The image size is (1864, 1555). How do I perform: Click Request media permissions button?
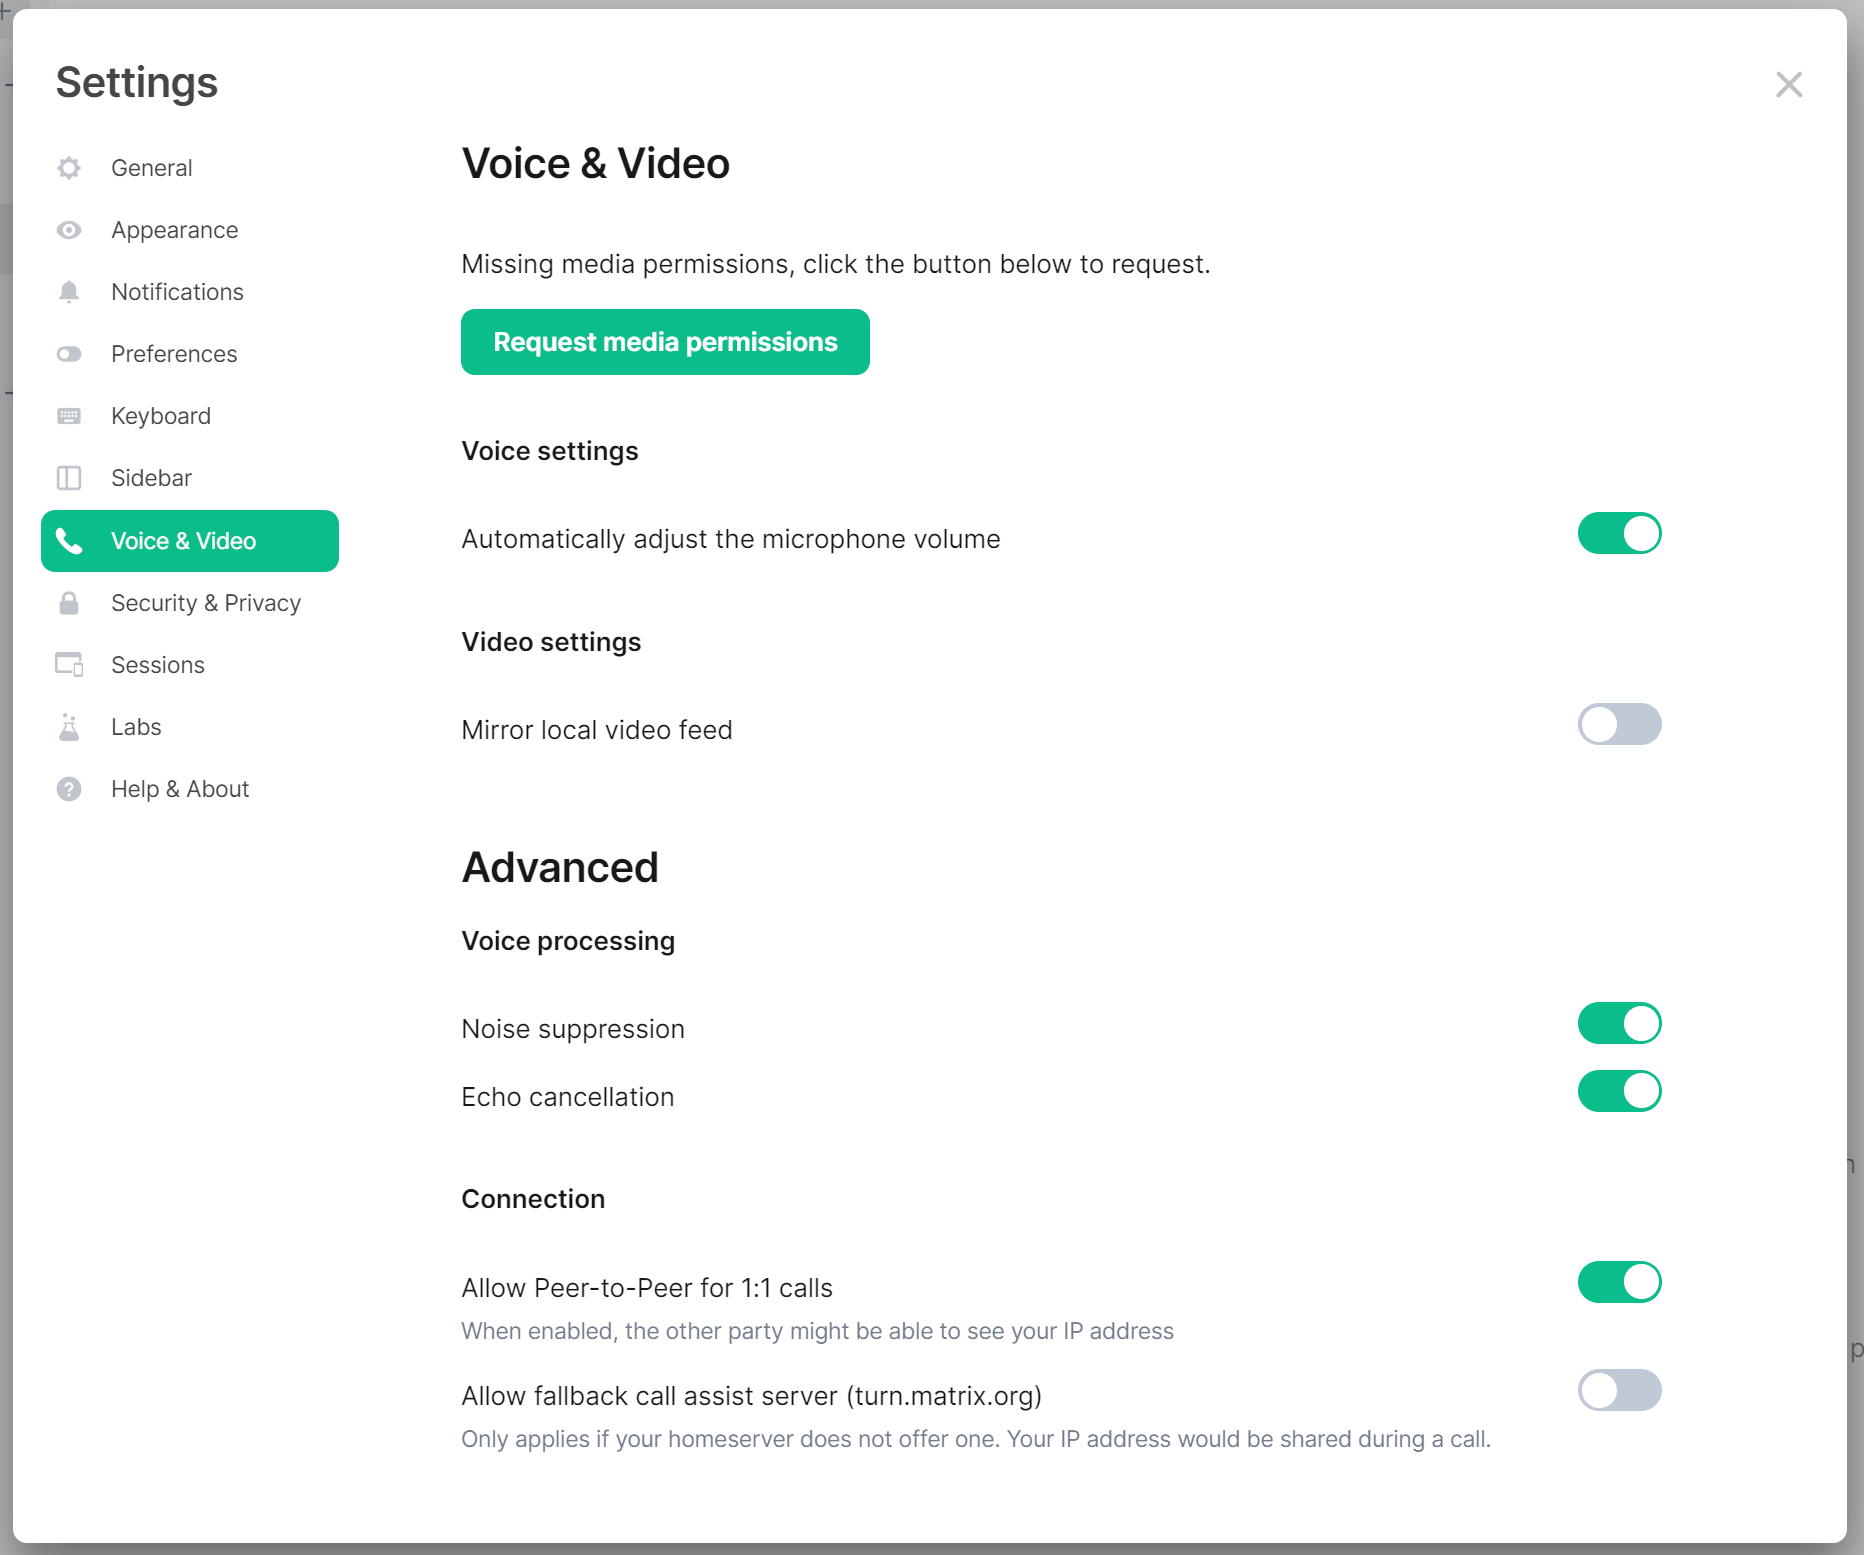pyautogui.click(x=665, y=342)
